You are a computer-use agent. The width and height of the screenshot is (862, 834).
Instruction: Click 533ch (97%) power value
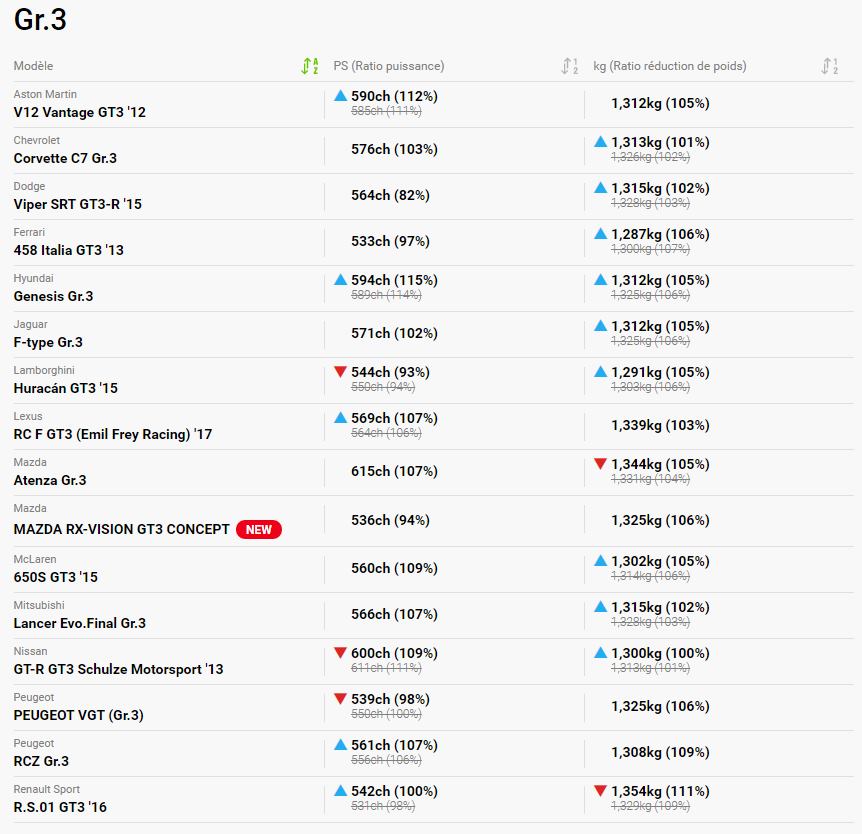coord(390,241)
